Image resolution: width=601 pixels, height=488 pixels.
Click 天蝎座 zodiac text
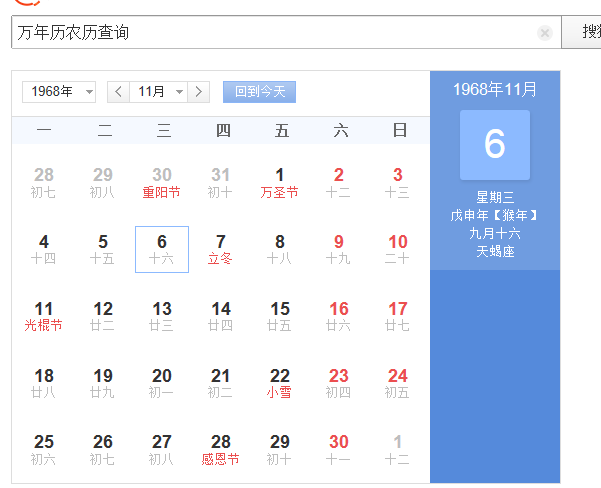coord(495,251)
